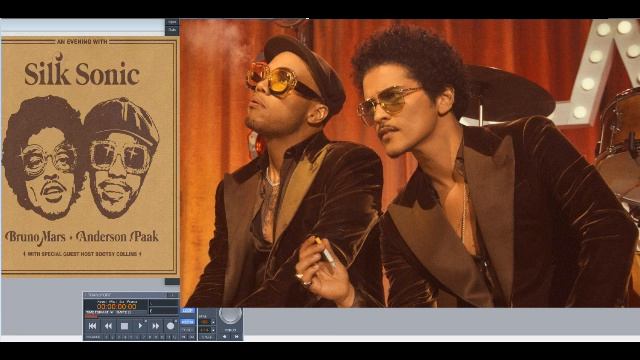Click the upper orange tempo value field
Viewport: 640px width, 360px height.
(204, 322)
